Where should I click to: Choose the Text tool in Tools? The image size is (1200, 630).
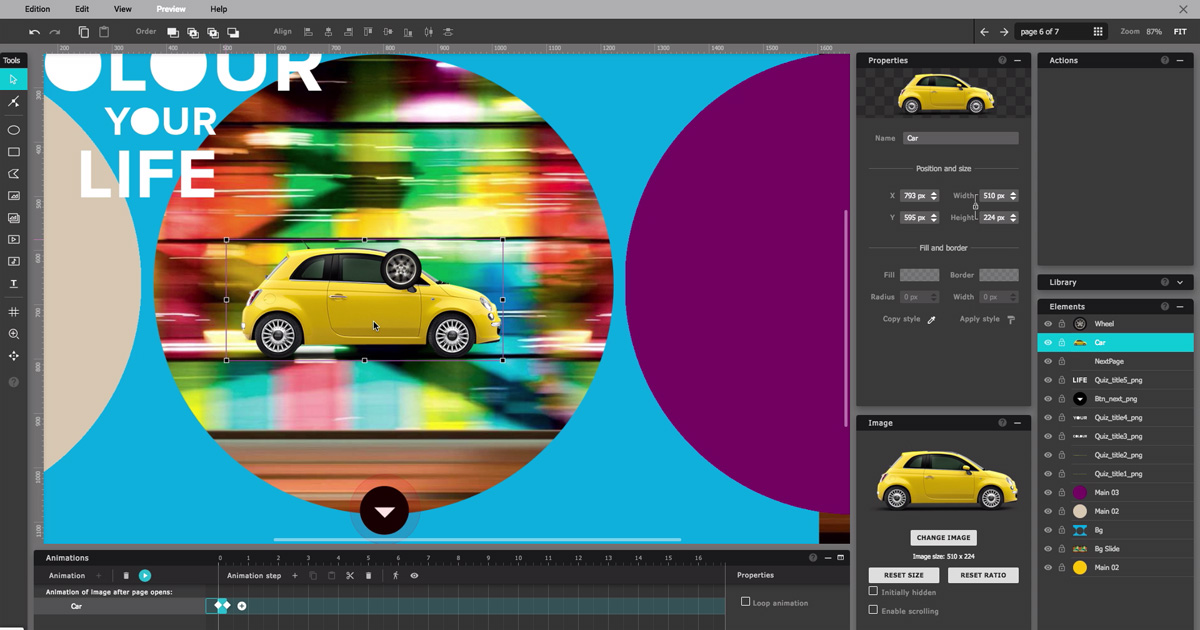pyautogui.click(x=14, y=284)
